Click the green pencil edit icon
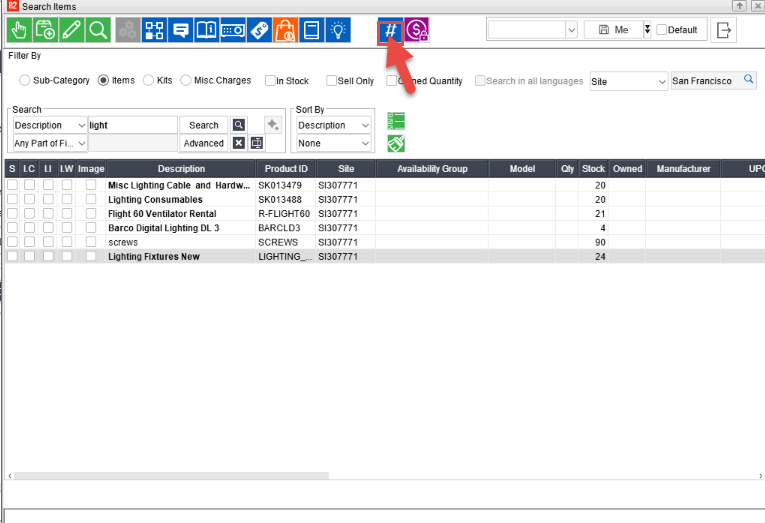The width and height of the screenshot is (765, 523). pos(72,30)
